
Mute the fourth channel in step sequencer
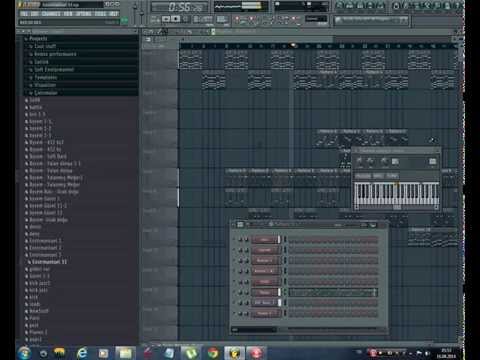[x=234, y=271]
